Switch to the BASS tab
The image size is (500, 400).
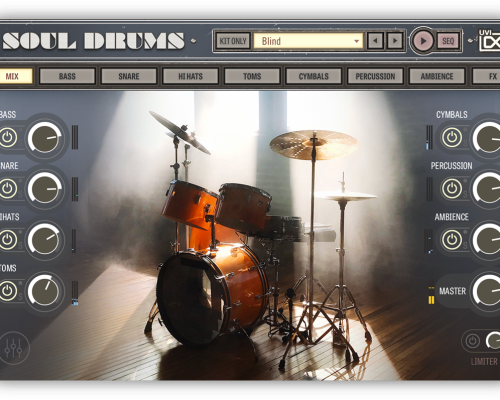(x=67, y=76)
